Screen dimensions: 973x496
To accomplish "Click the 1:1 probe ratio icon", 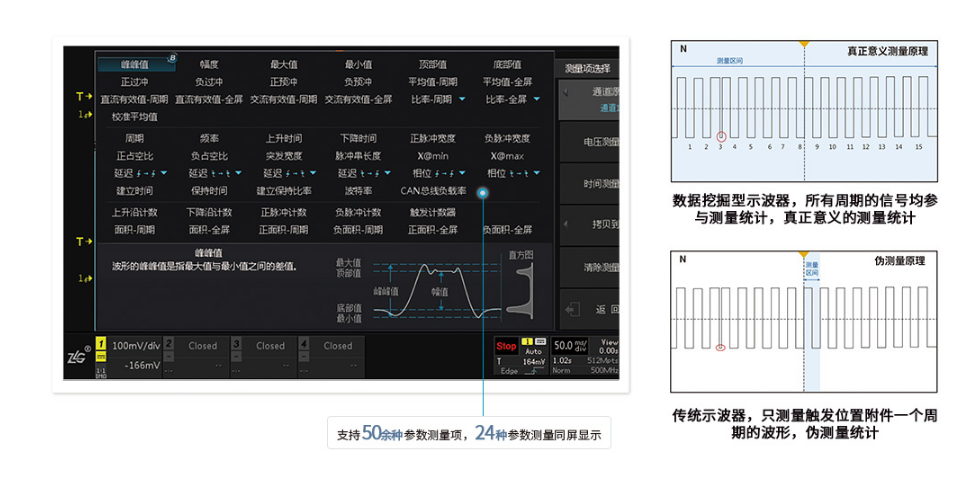I will [x=101, y=371].
